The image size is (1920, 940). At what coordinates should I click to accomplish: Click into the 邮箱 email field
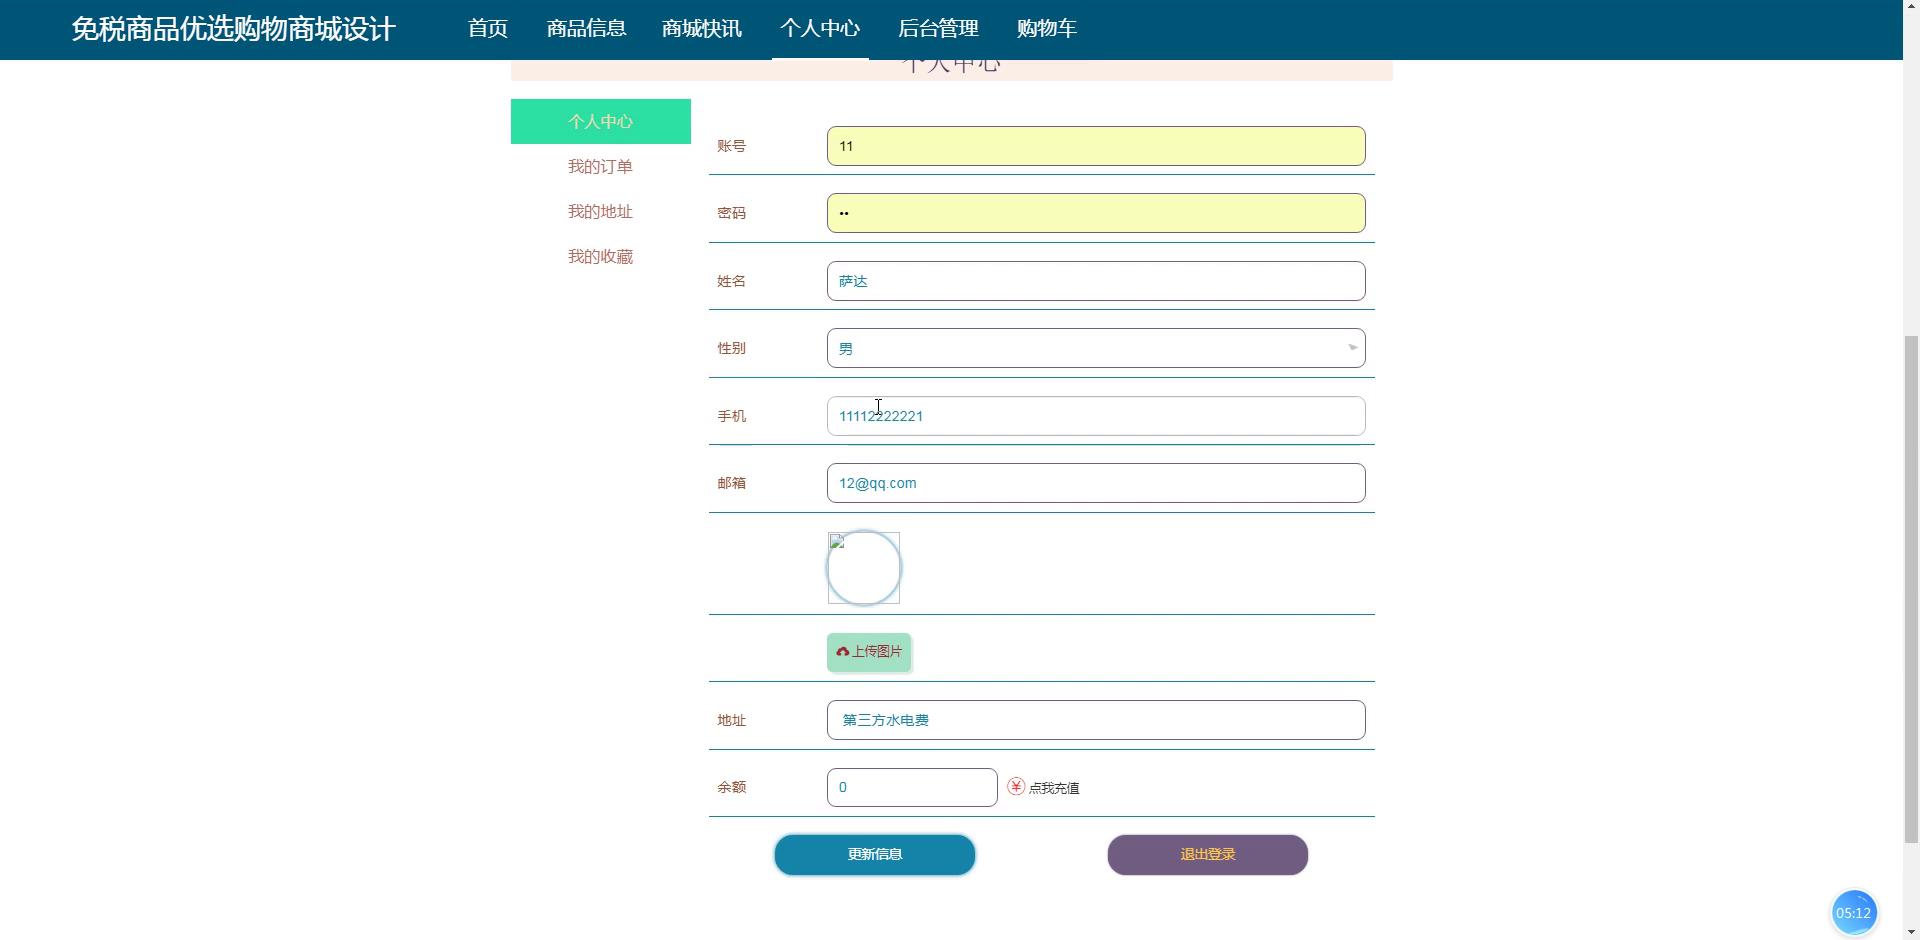click(1095, 483)
